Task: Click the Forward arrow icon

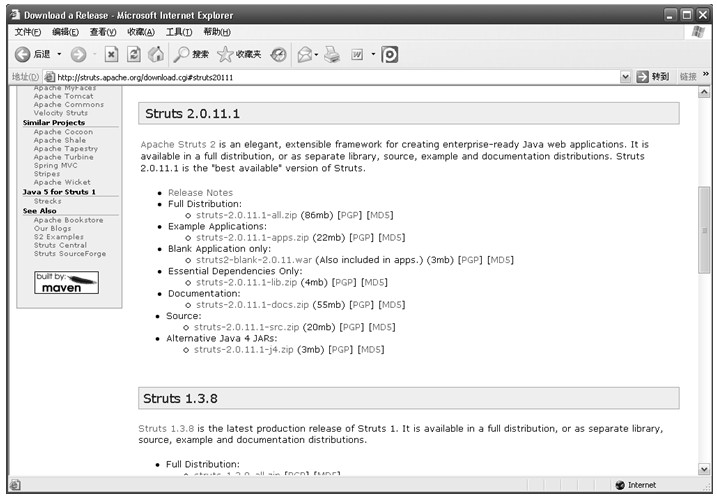Action: tap(78, 54)
